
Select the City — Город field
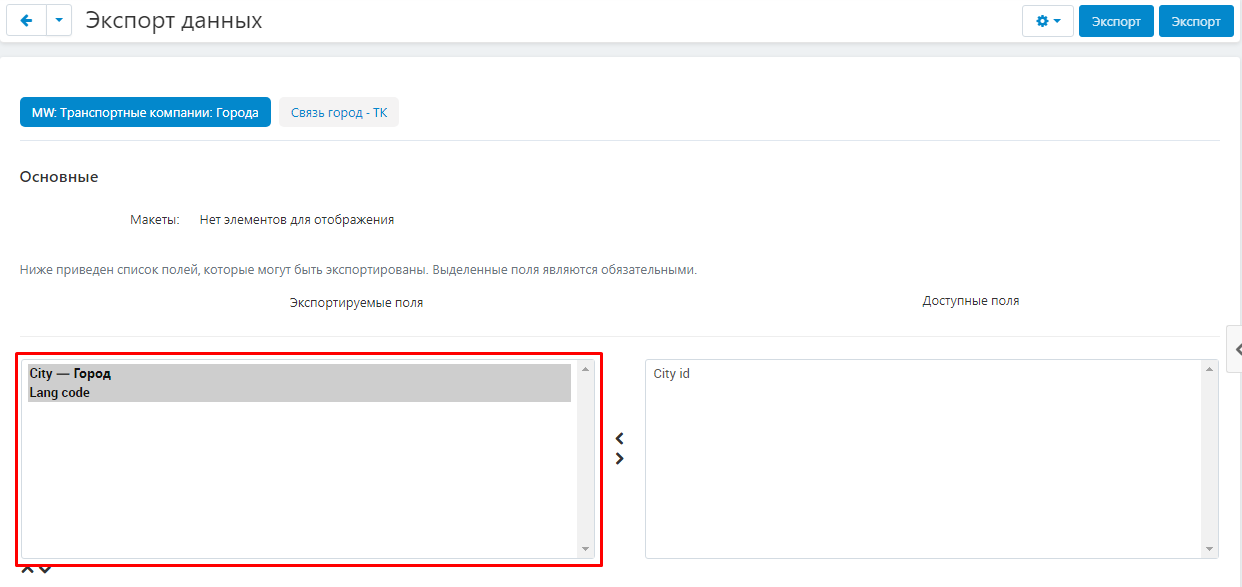point(70,374)
